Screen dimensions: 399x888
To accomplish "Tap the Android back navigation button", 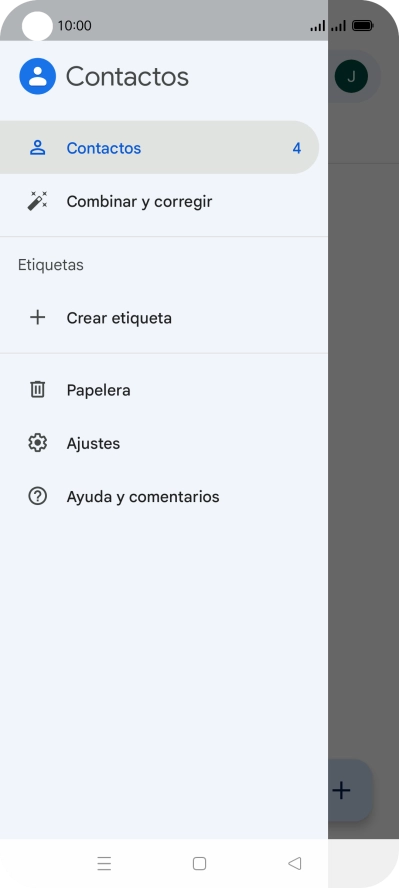I will (x=294, y=863).
